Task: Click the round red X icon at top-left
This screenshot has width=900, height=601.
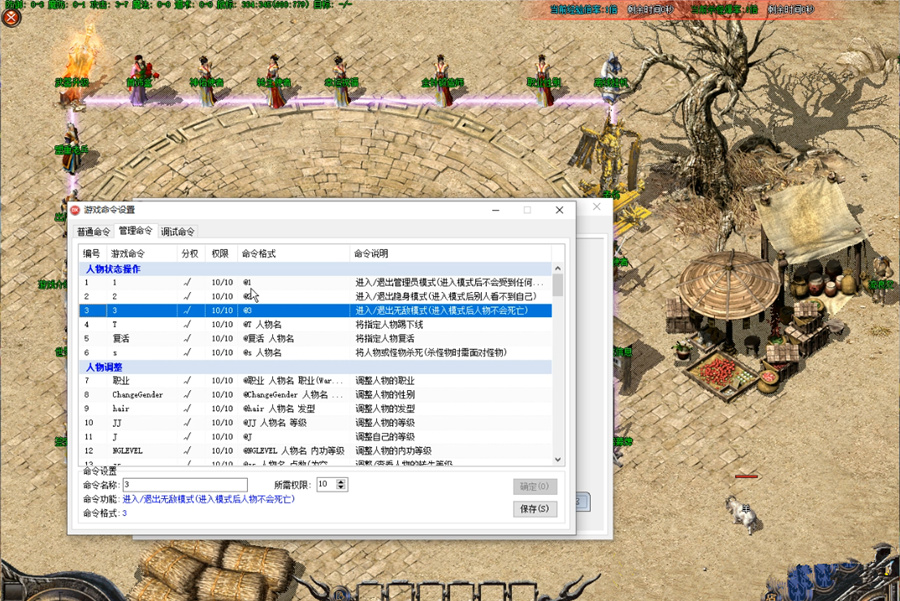Action: tap(11, 17)
